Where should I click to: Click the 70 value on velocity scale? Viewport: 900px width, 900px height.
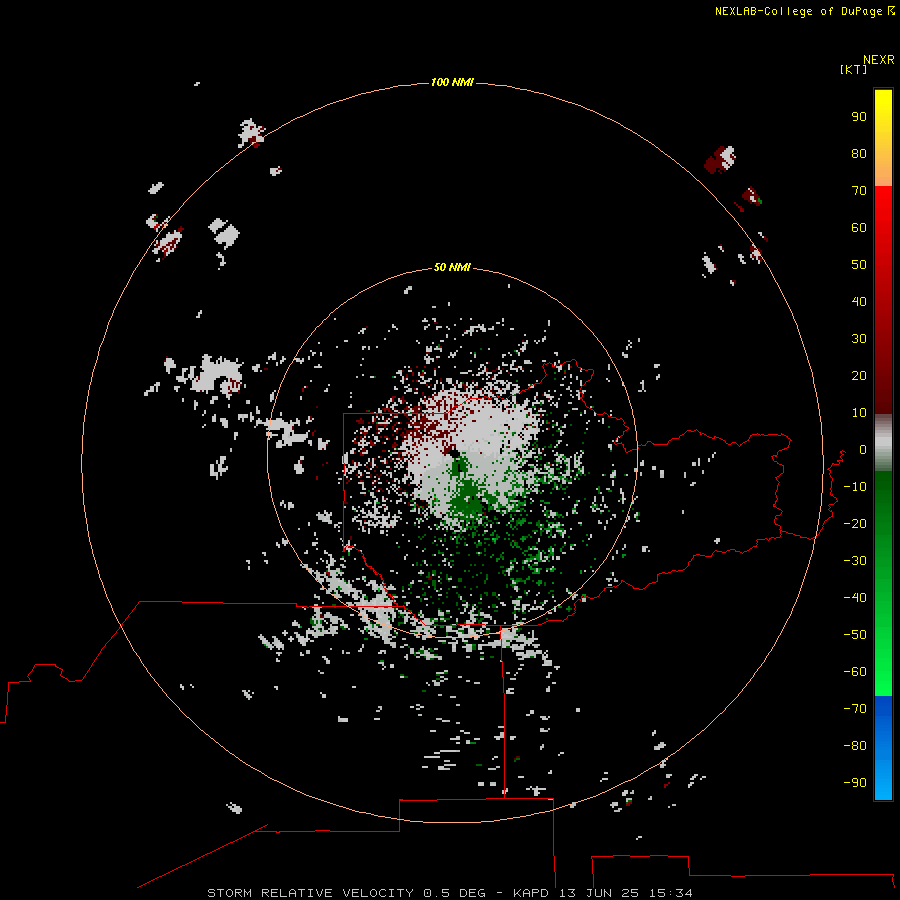coord(859,191)
